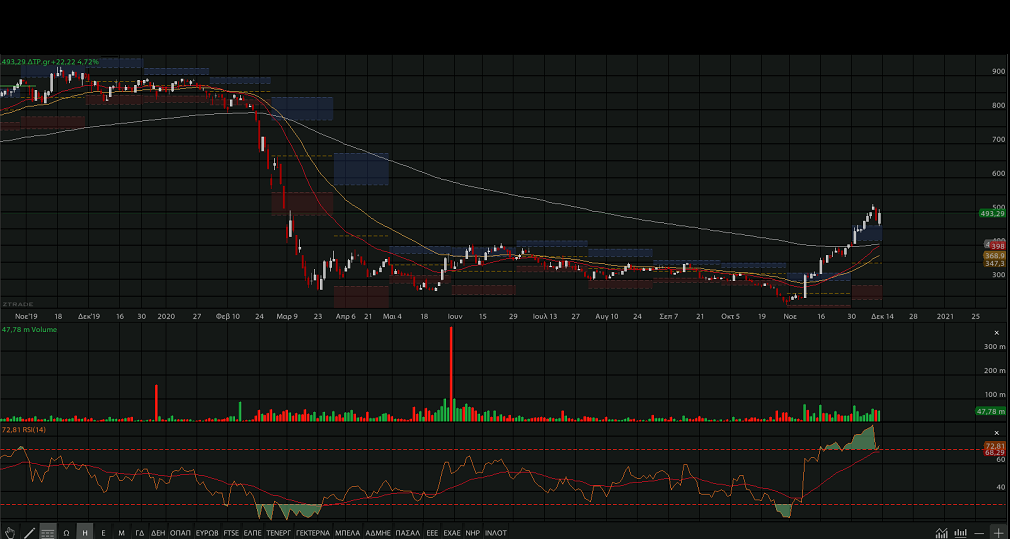
Task: Toggle the Ω timeframe button
Action: 66,533
